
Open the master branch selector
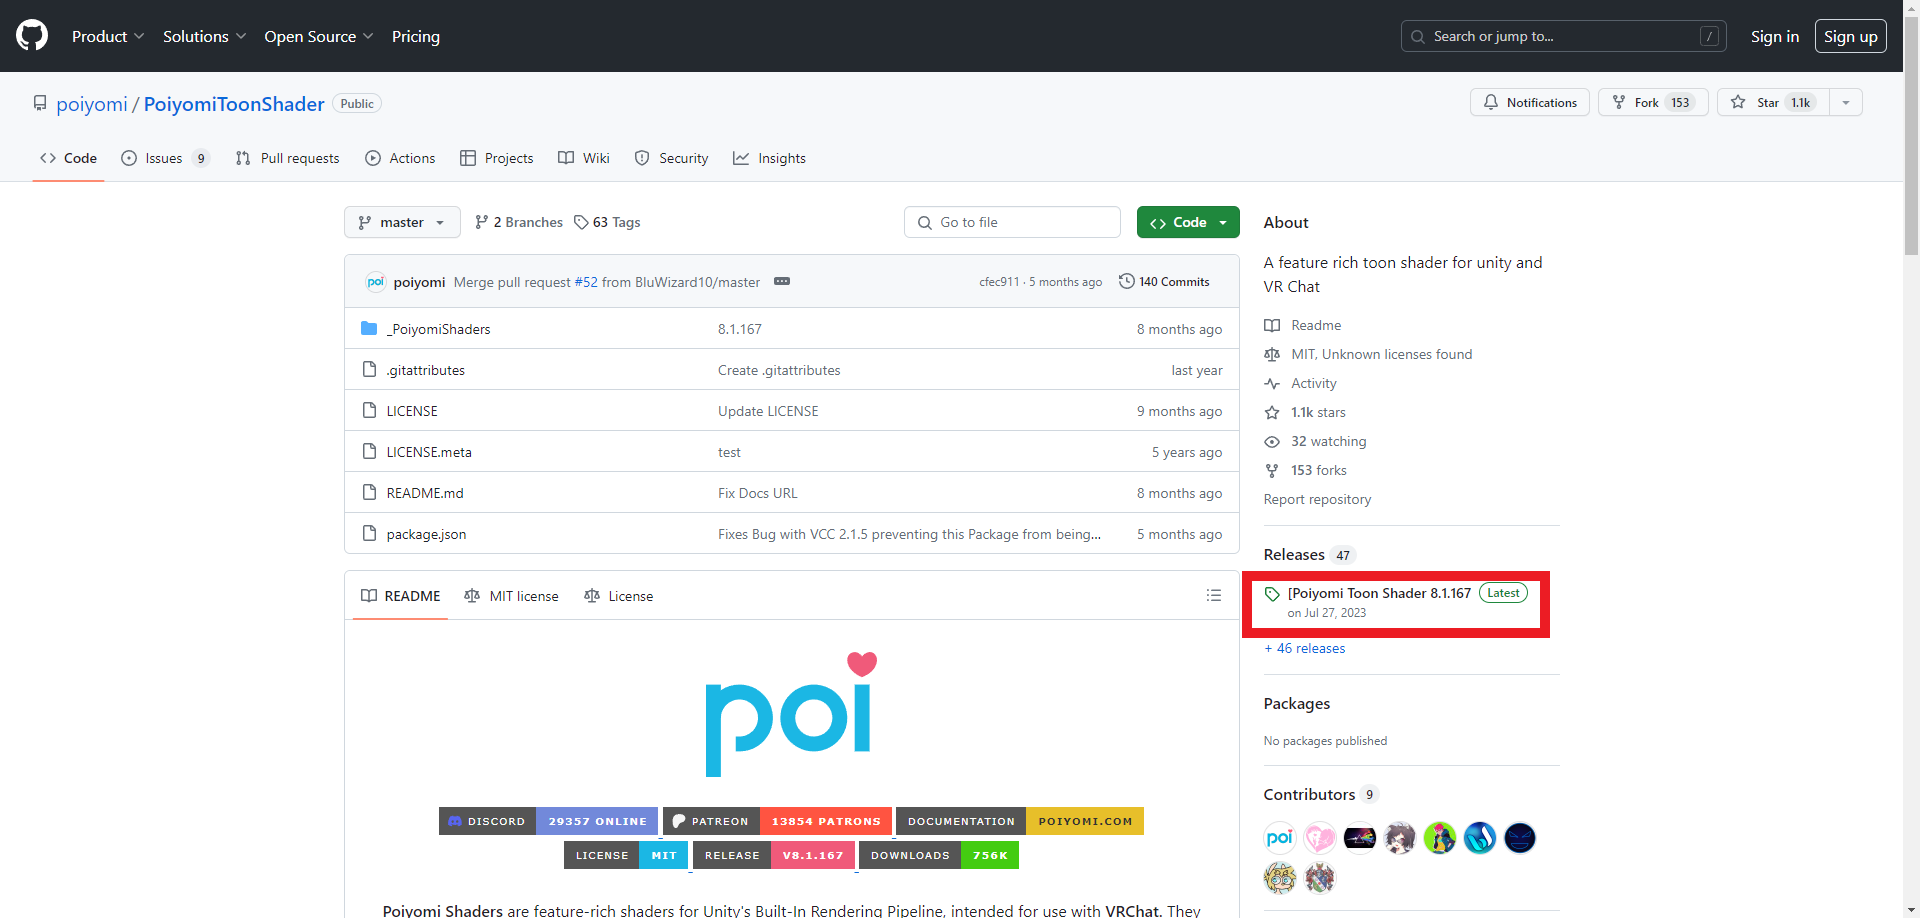coord(402,222)
